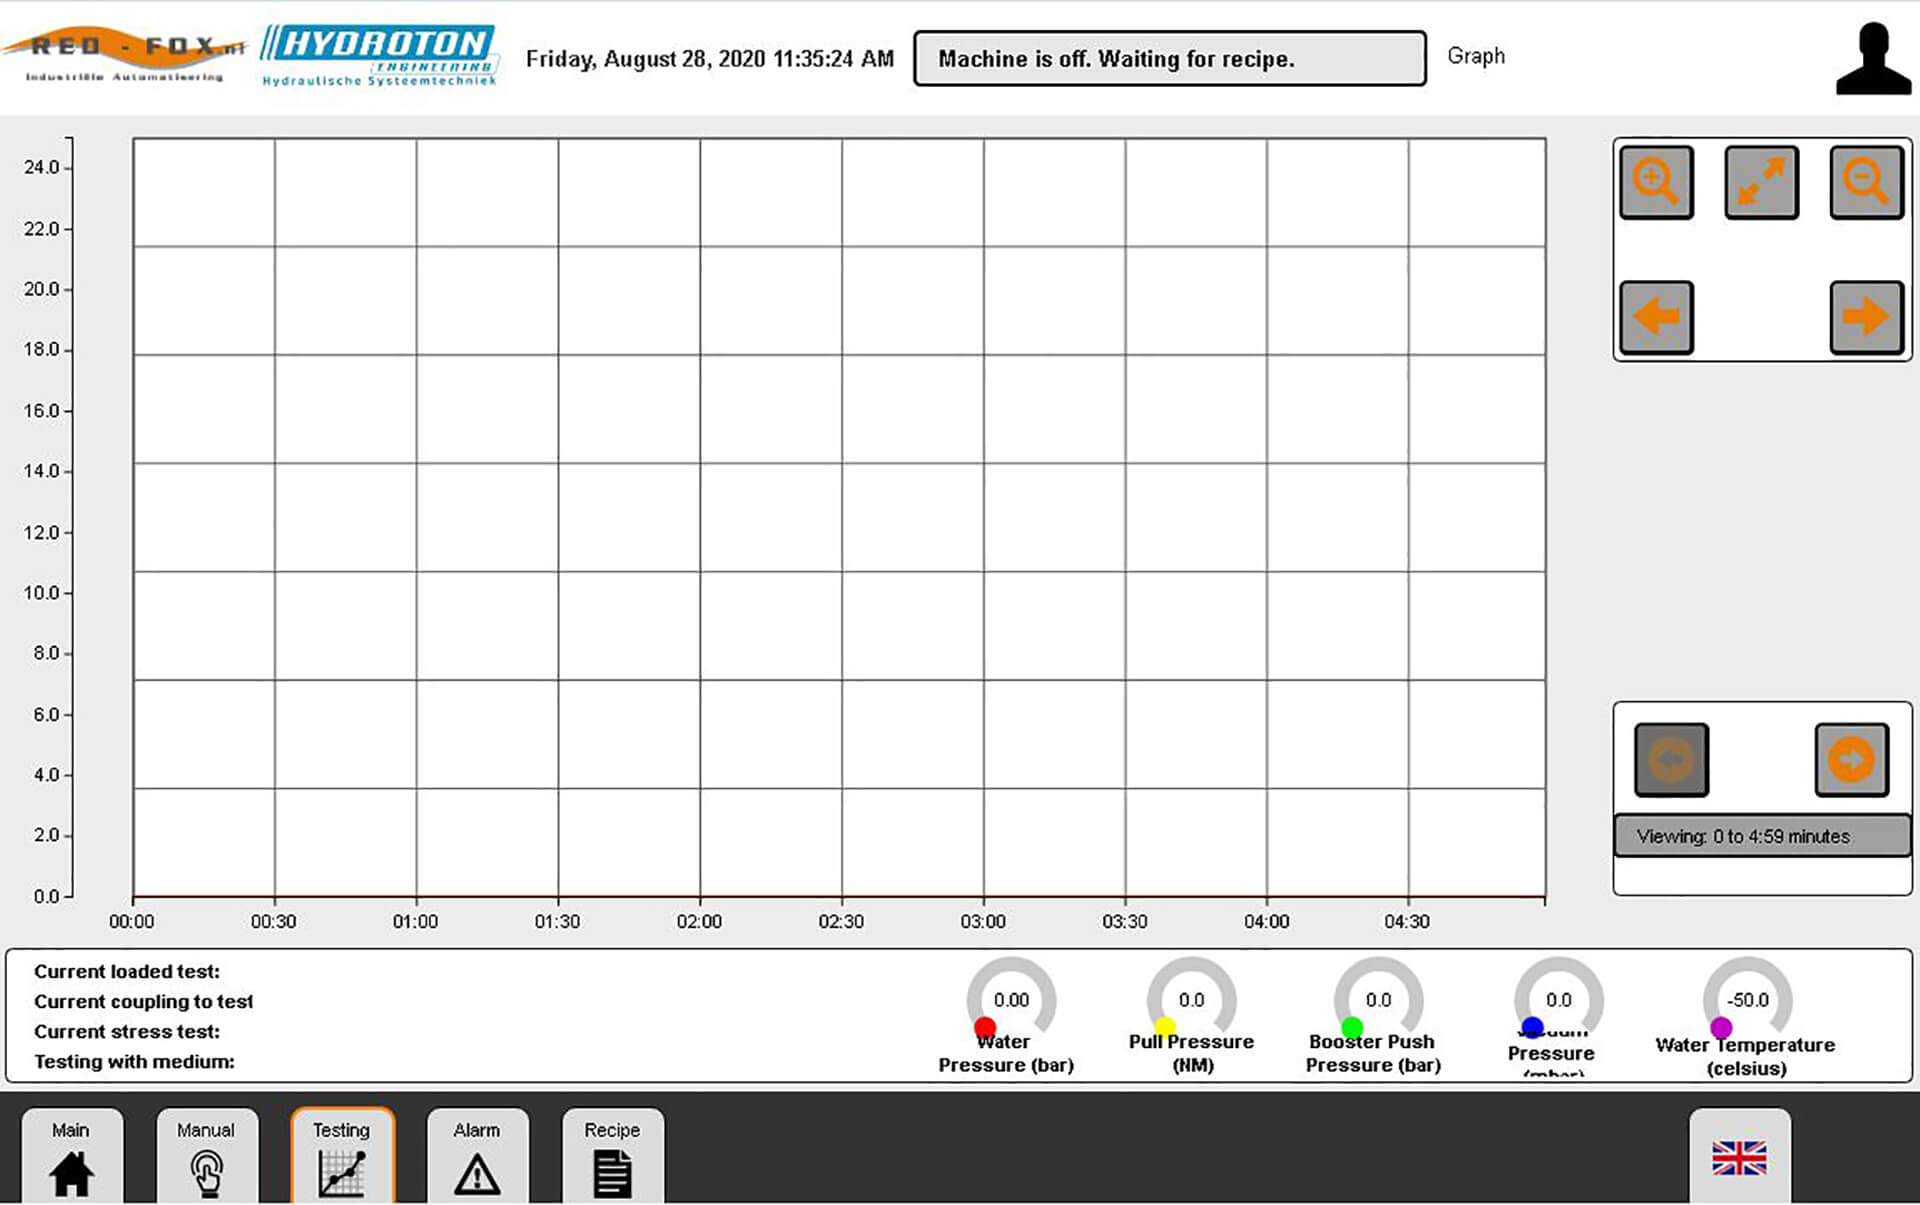Open the user profile silhouette icon
This screenshot has width=1920, height=1205.
(1872, 60)
